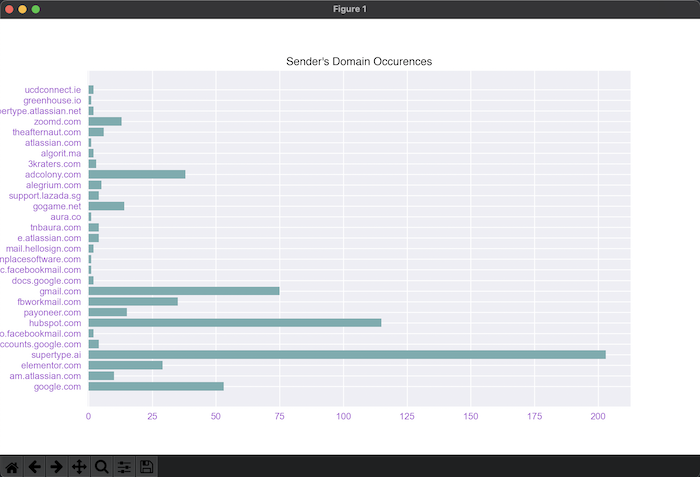This screenshot has height=477, width=700.
Task: Click the adcolony.com axis label
Action: pyautogui.click(x=53, y=175)
